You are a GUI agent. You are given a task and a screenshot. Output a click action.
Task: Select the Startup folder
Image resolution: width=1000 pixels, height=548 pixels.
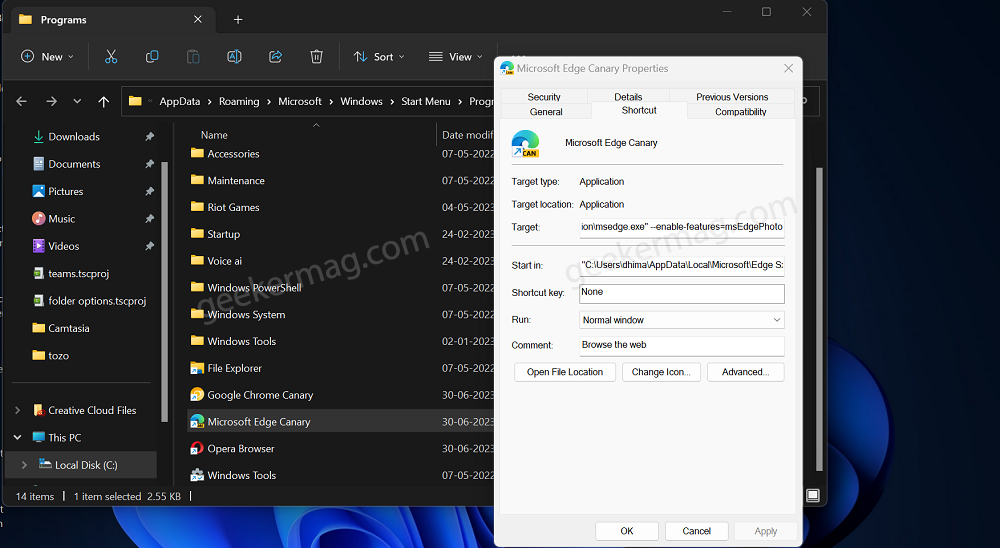224,234
